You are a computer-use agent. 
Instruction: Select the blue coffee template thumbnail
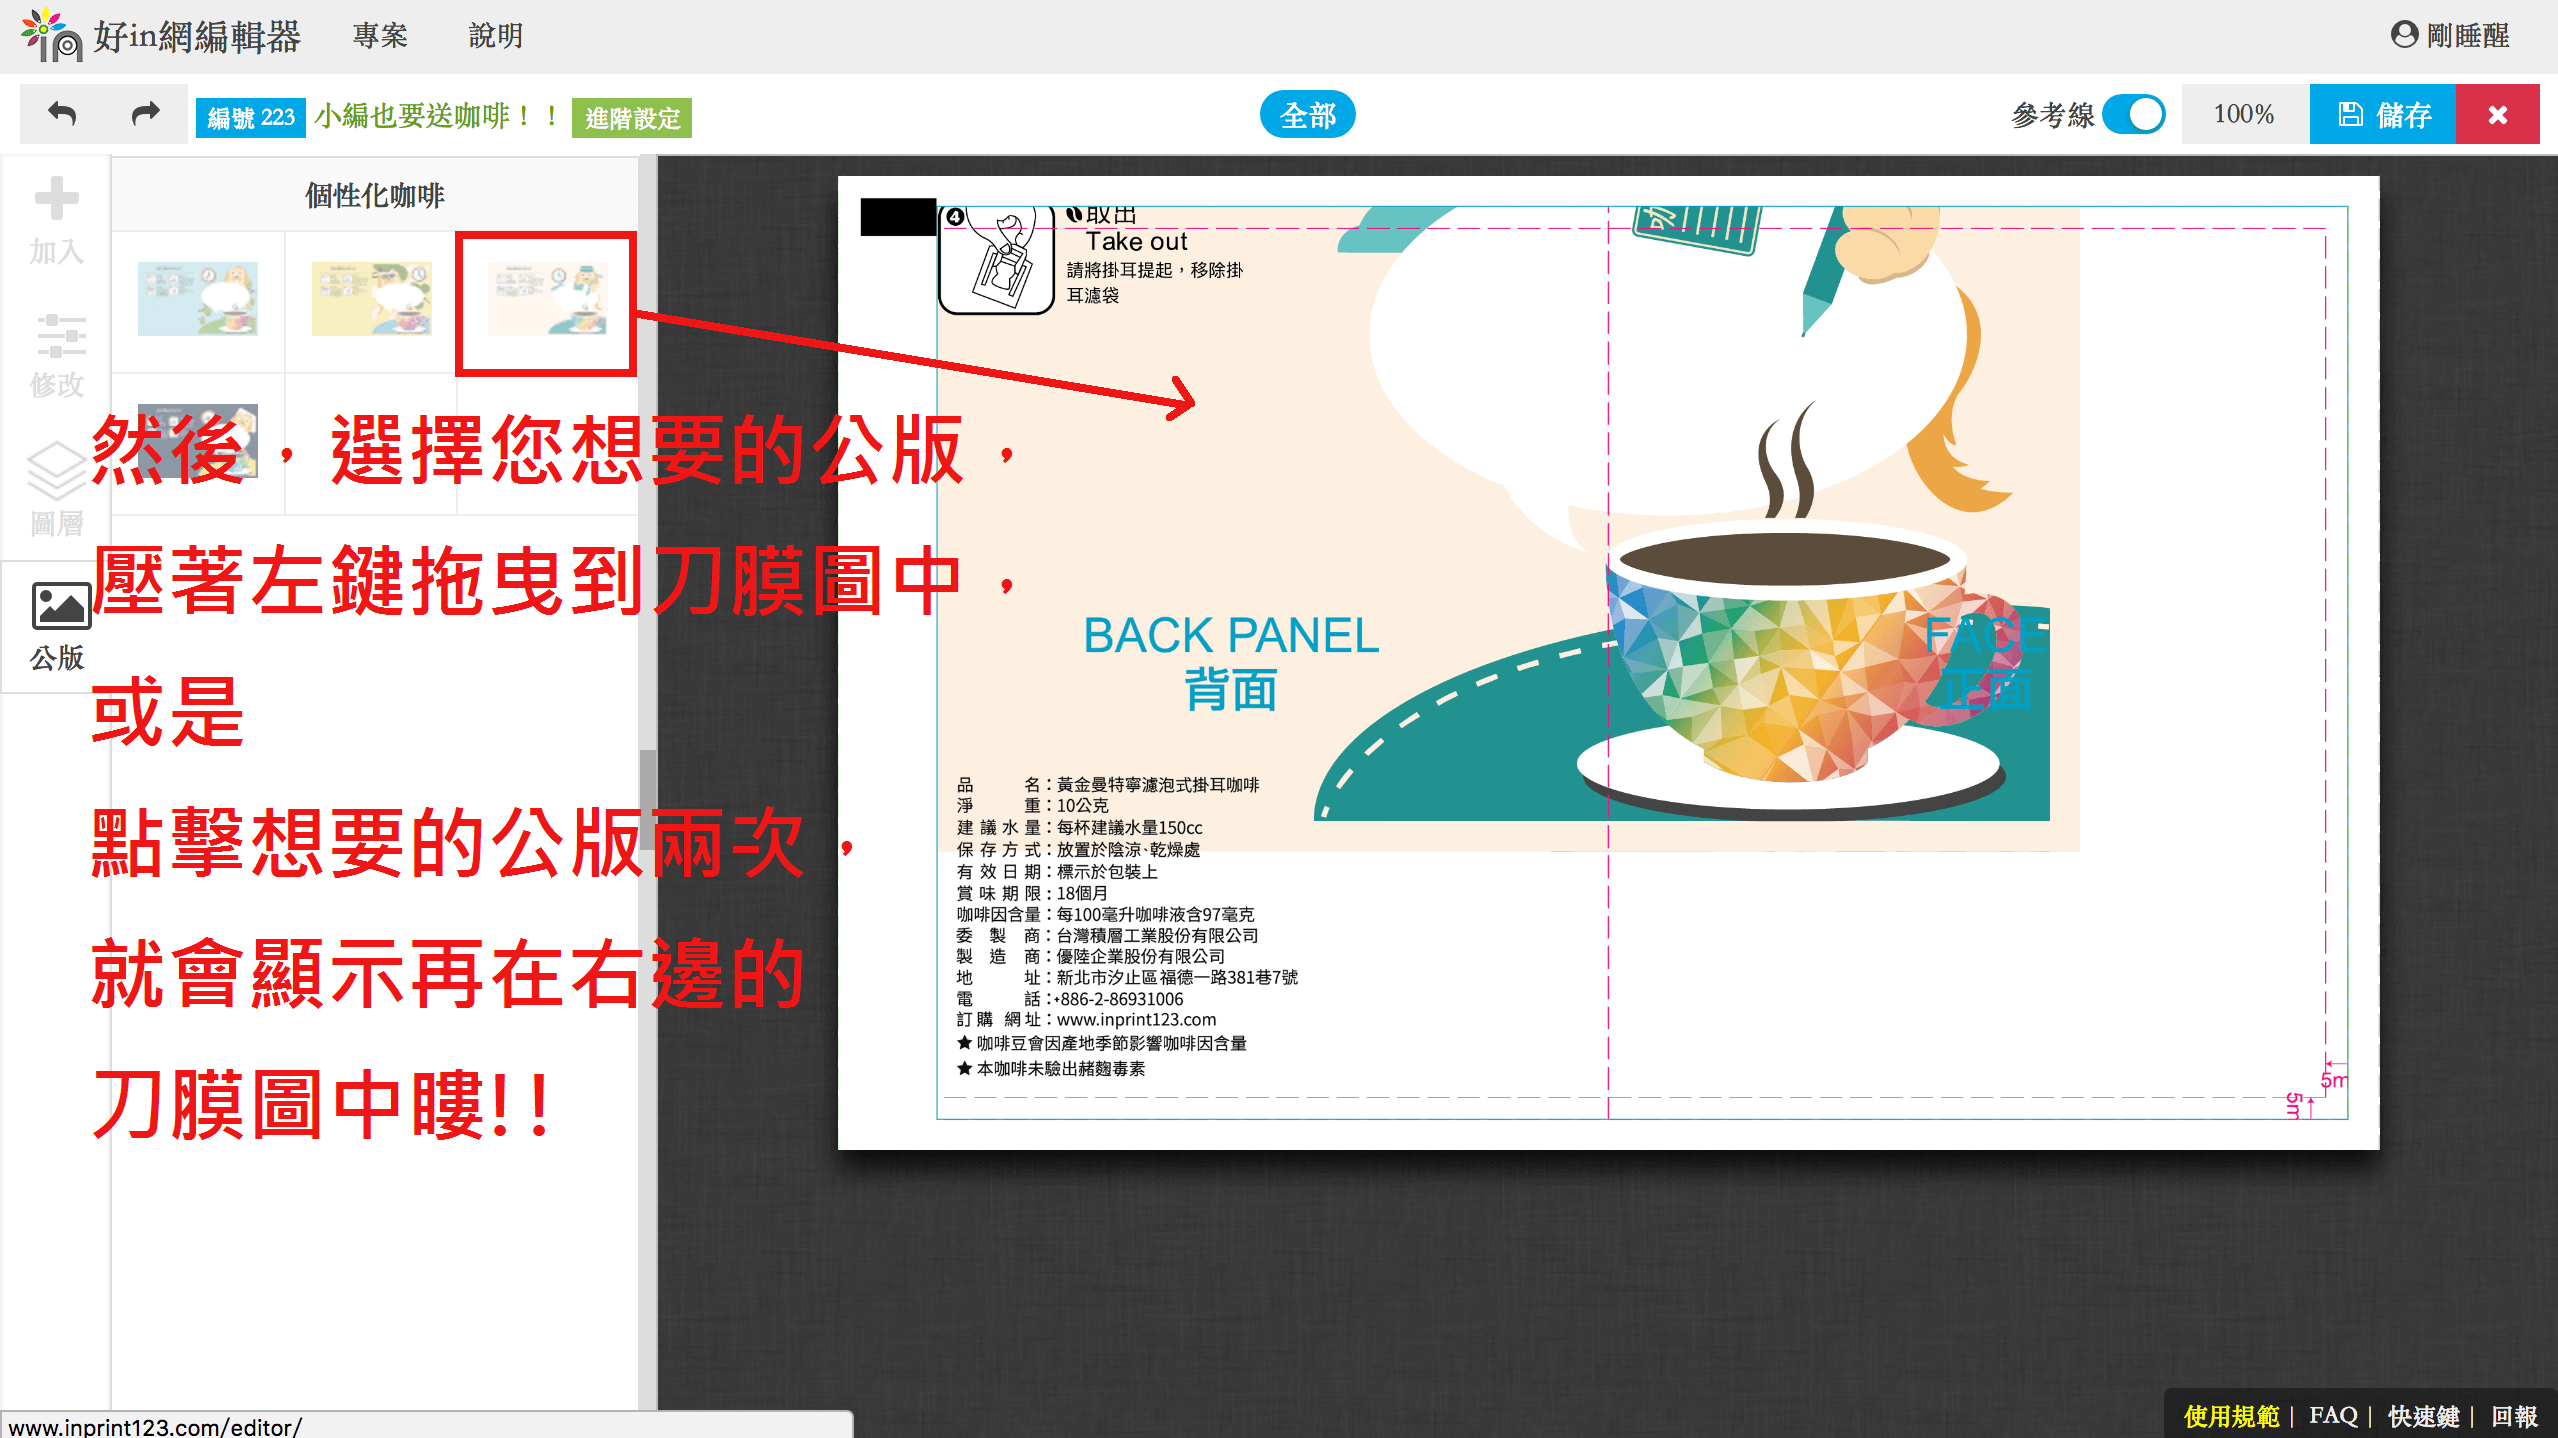coord(198,299)
